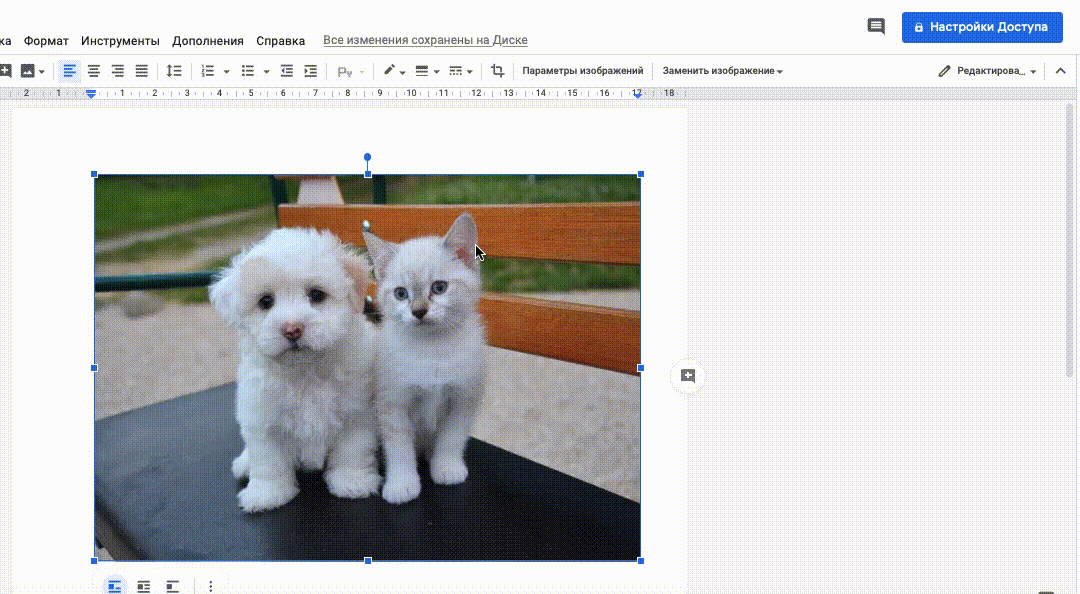1080x594 pixels.
Task: Open Заменить изображение dropdown
Action: coord(723,71)
